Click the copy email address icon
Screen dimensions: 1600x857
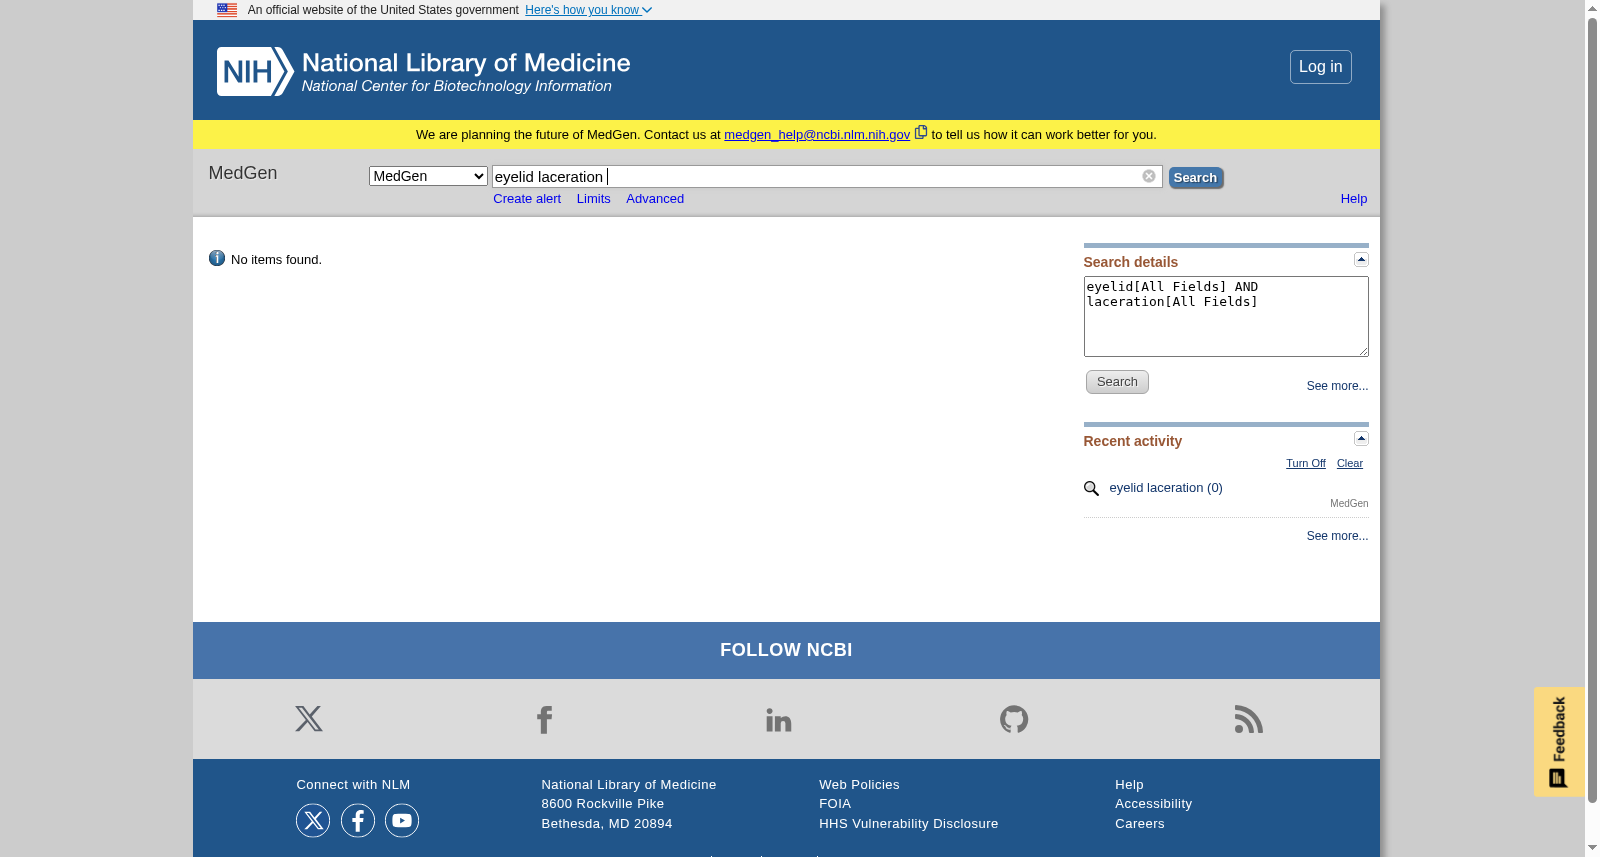pos(921,132)
